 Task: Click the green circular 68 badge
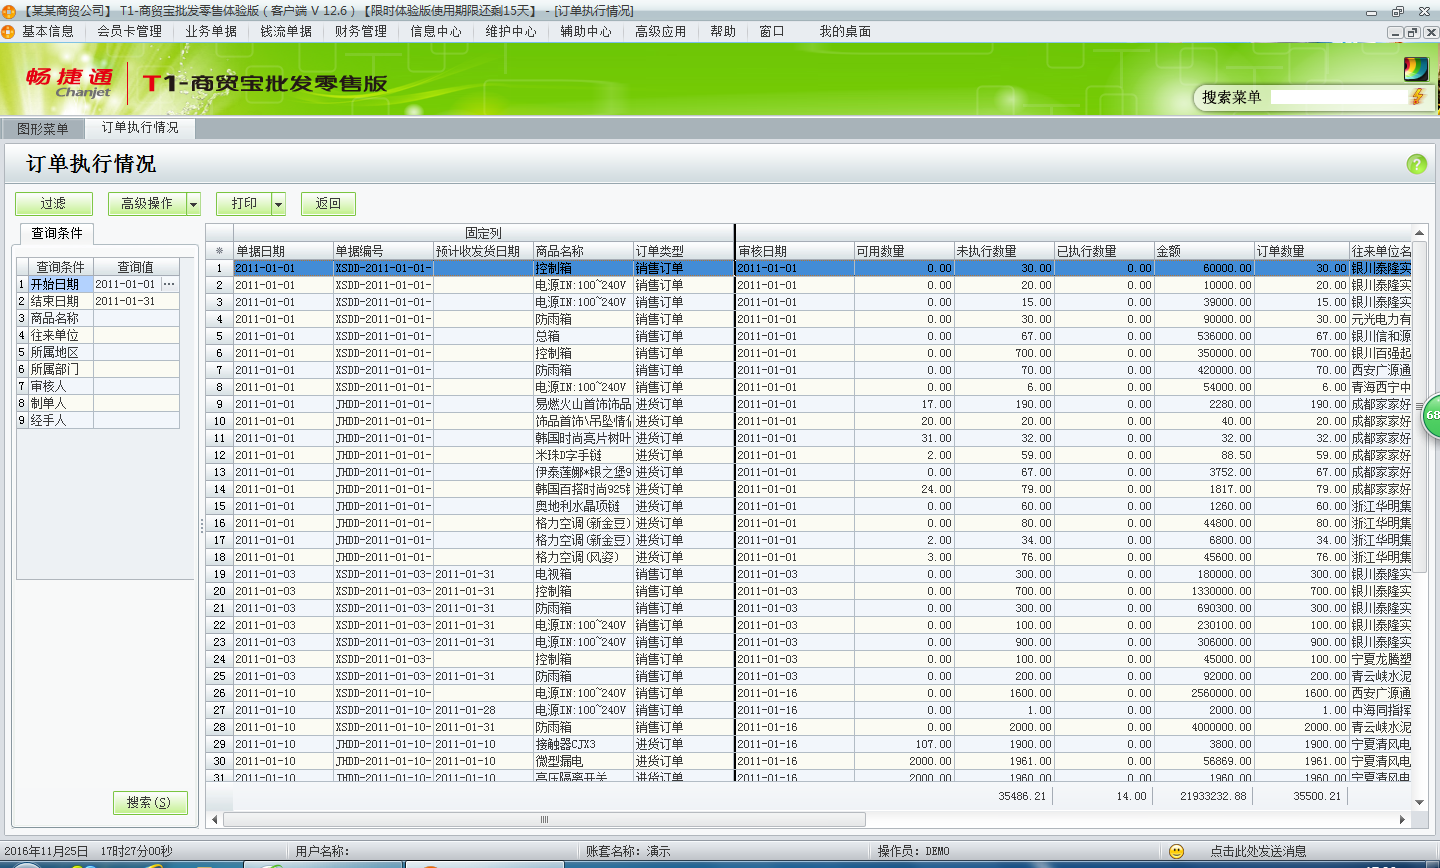(x=1432, y=415)
